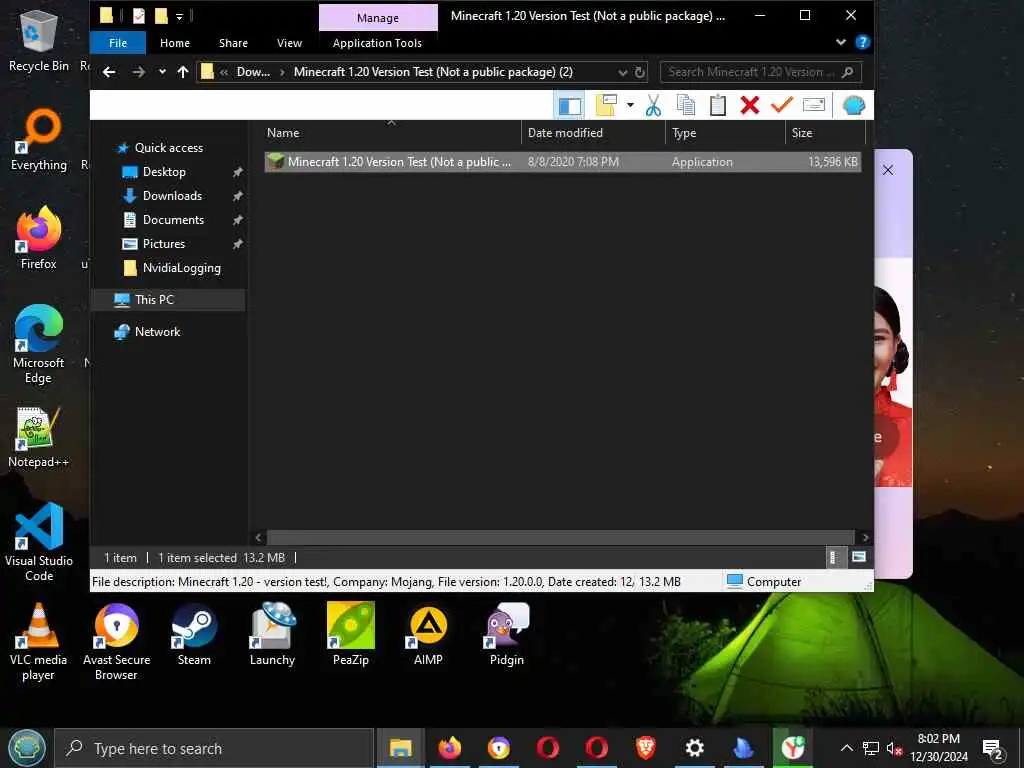Open the Share ribbon tab
The height and width of the screenshot is (768, 1024).
coord(233,43)
